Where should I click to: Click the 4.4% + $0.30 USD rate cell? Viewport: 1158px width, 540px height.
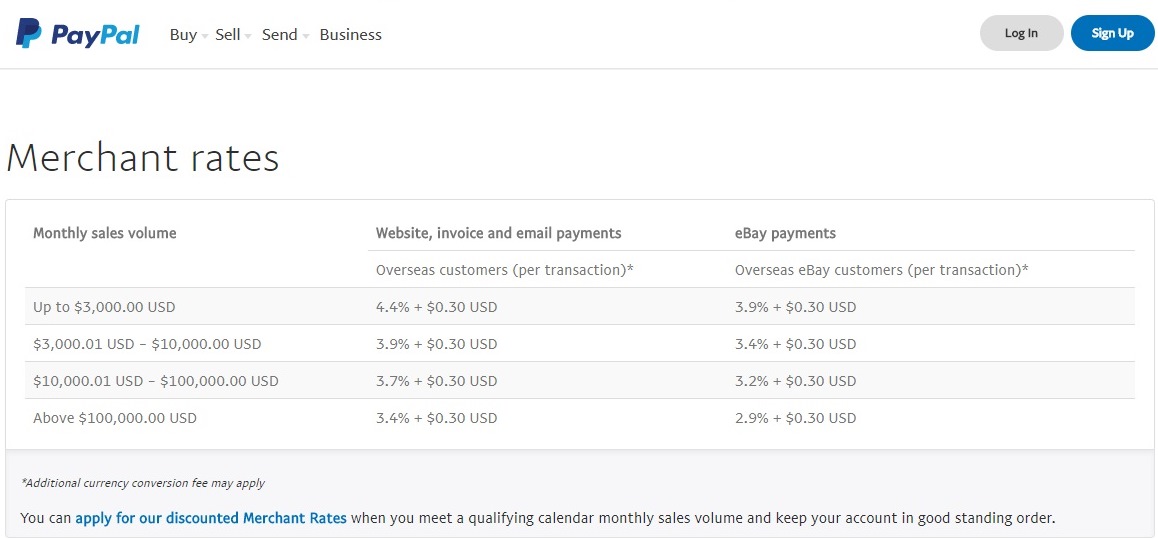click(436, 307)
